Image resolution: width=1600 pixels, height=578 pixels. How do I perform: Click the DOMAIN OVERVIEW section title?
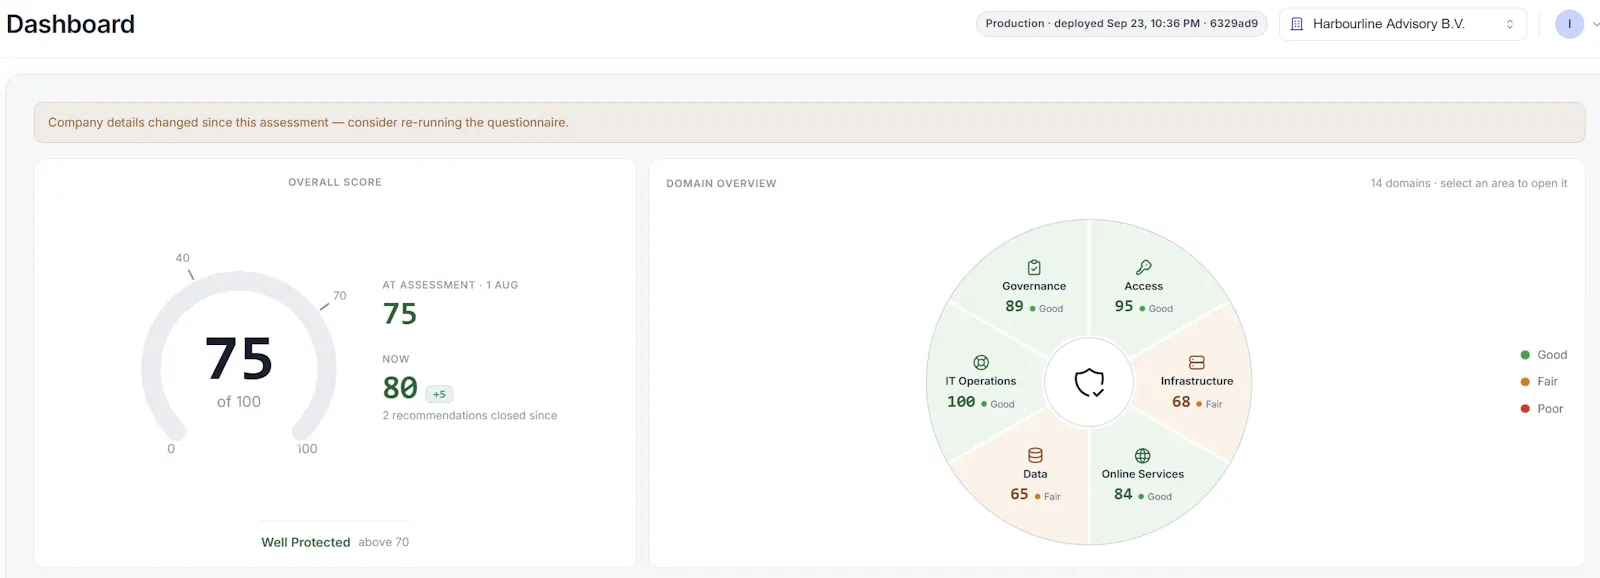[721, 183]
